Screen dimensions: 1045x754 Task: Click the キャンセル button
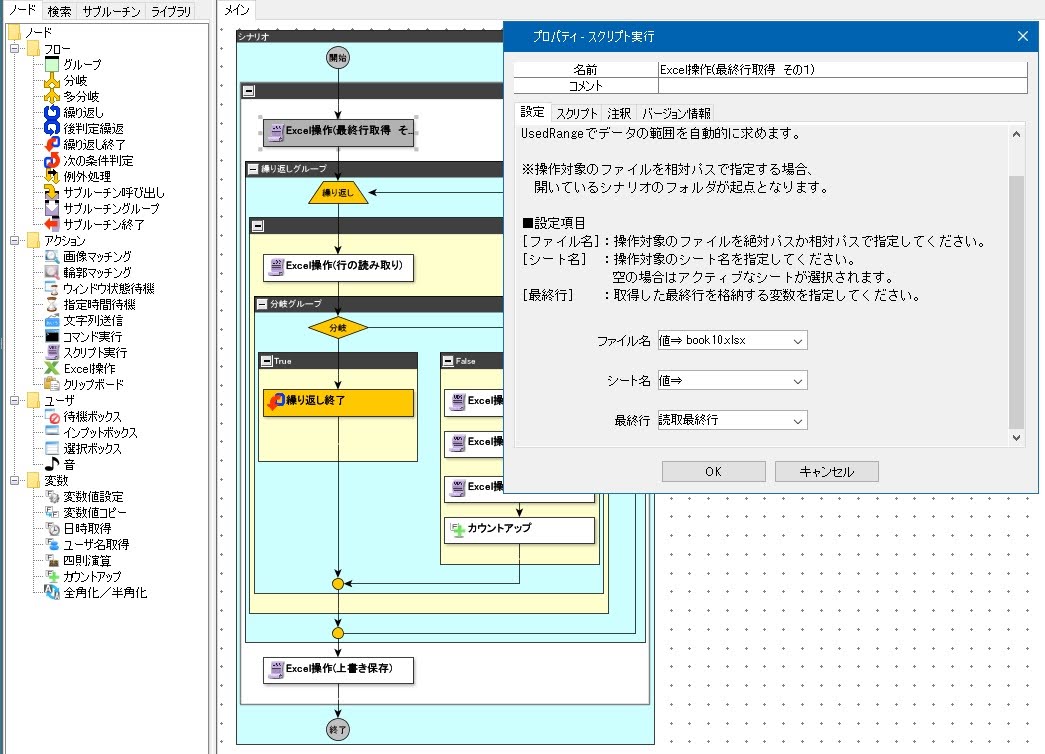[x=826, y=471]
